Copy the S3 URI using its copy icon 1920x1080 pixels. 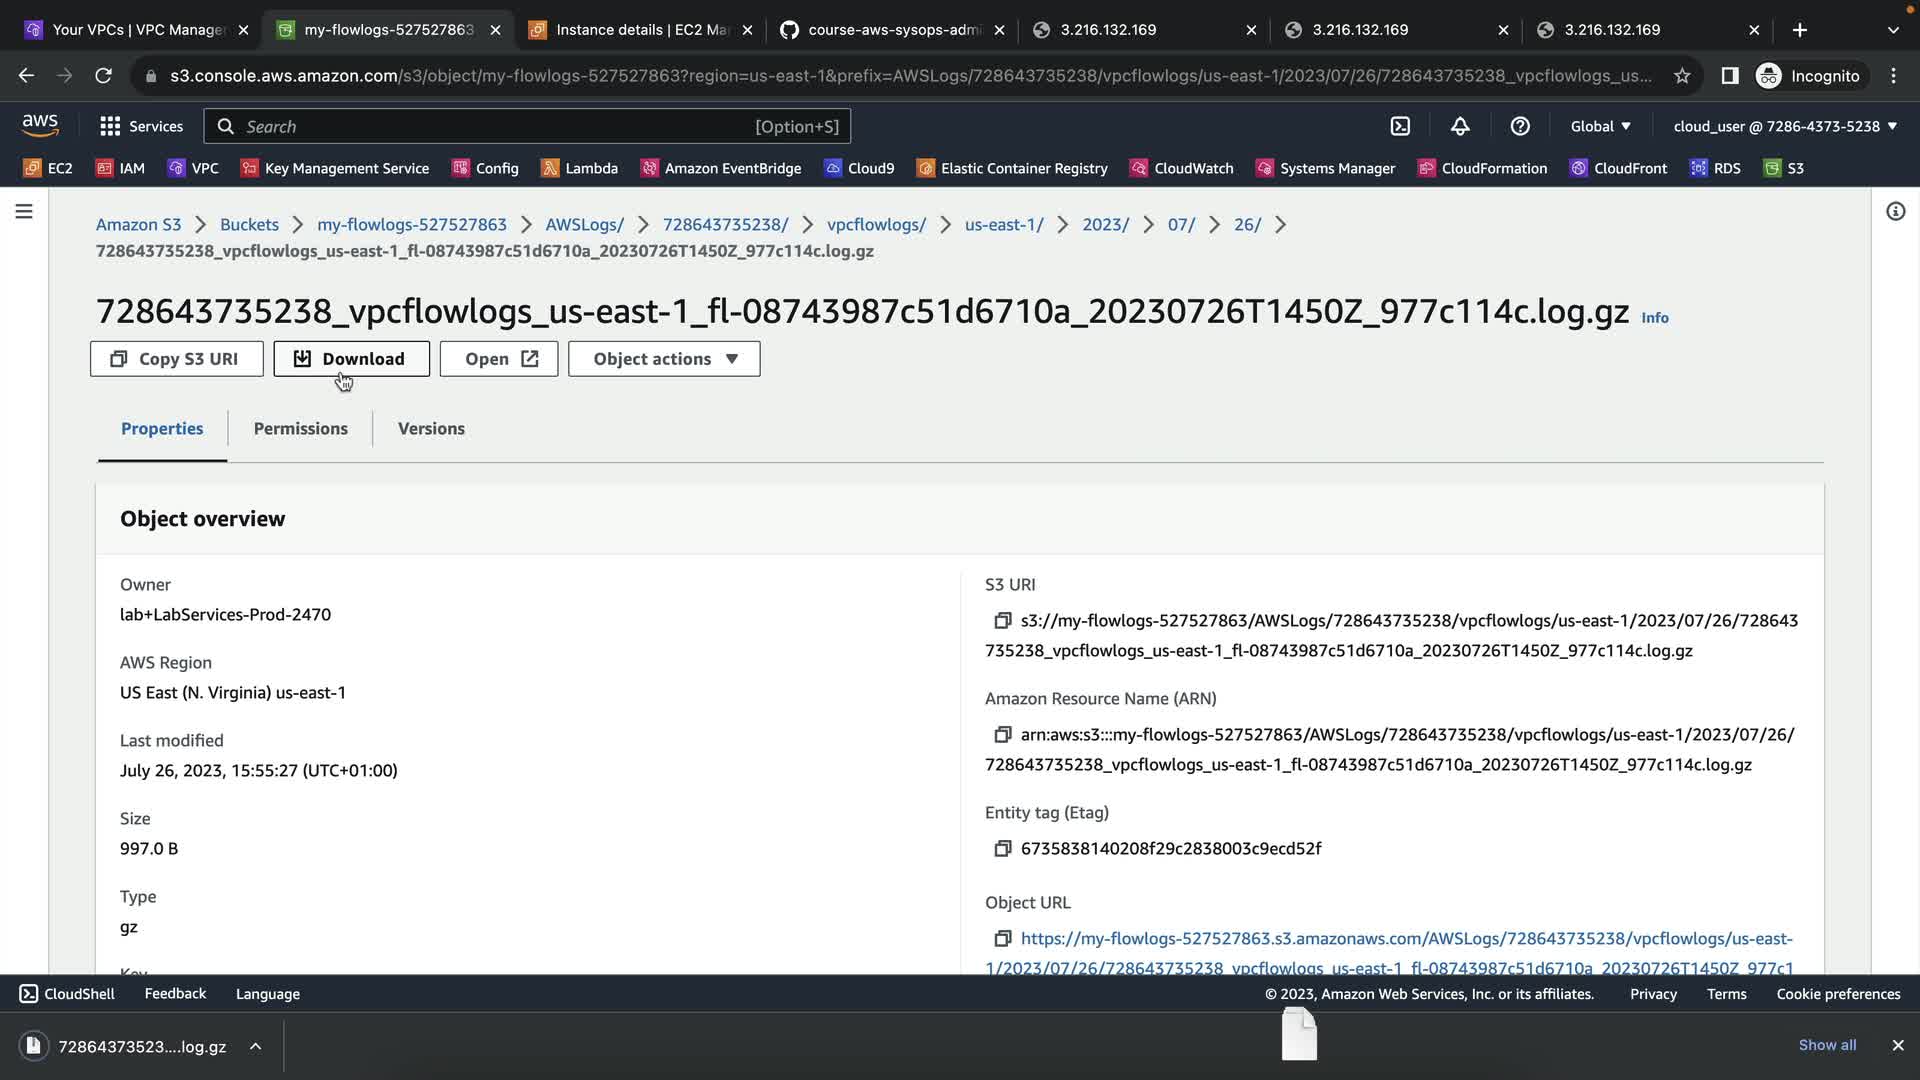[x=1002, y=621]
